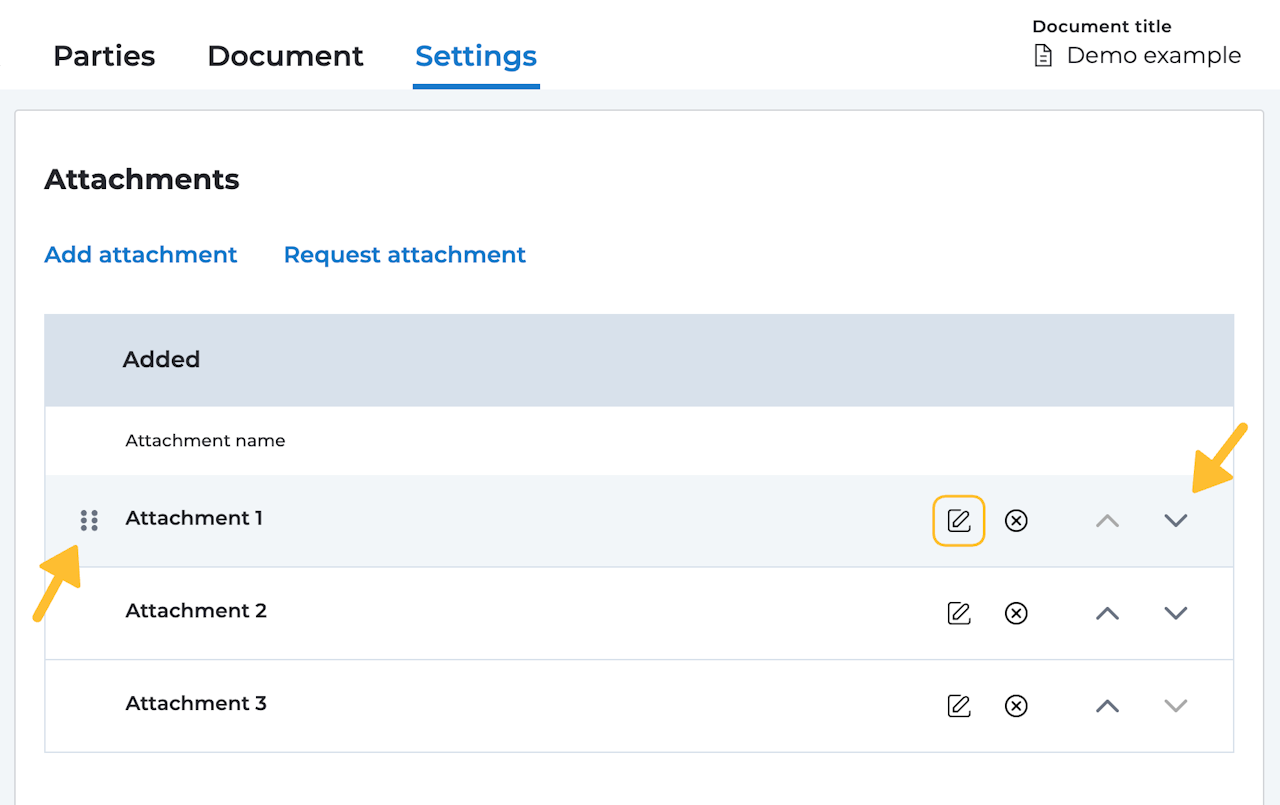This screenshot has height=805, width=1280.
Task: Click edit icon for Attachment 2
Action: [x=959, y=613]
